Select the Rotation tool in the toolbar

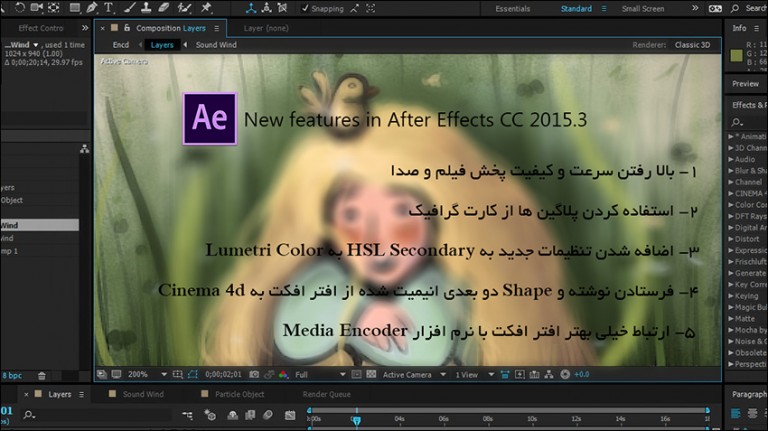(20, 8)
